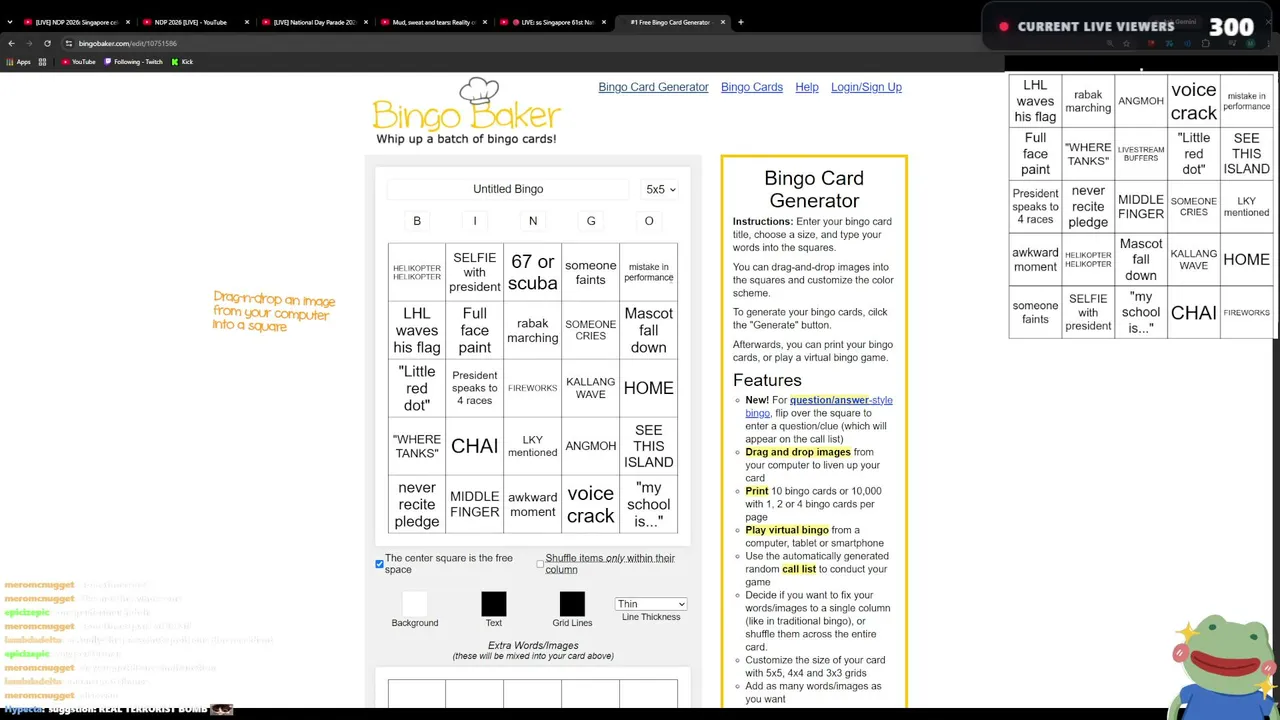This screenshot has height=720, width=1280.
Task: Click the Drag-n-drop an image hint text
Action: 274,312
